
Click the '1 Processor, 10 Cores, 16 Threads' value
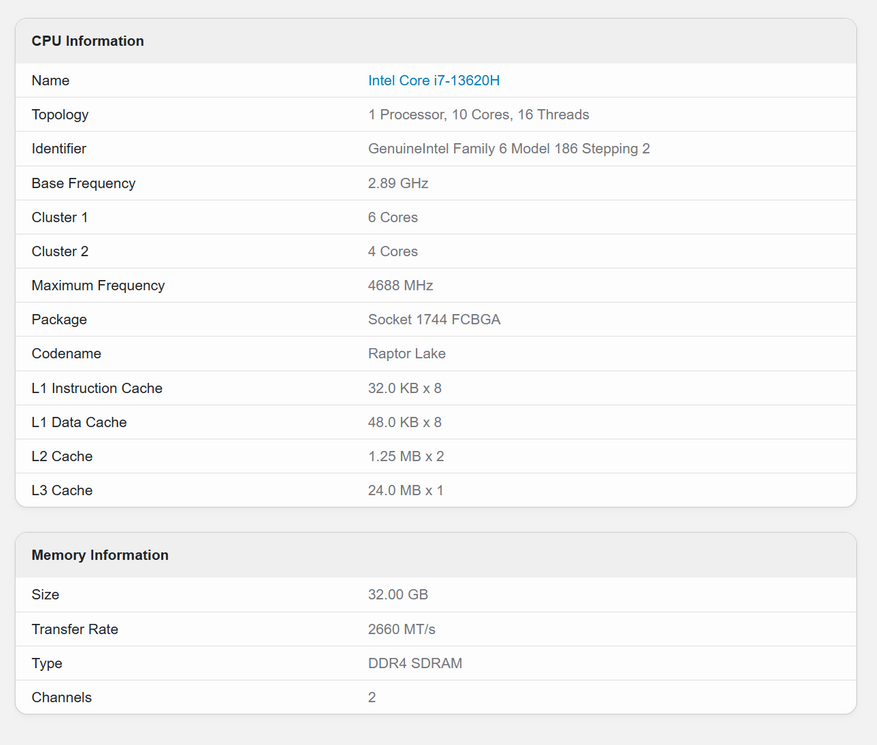point(478,114)
